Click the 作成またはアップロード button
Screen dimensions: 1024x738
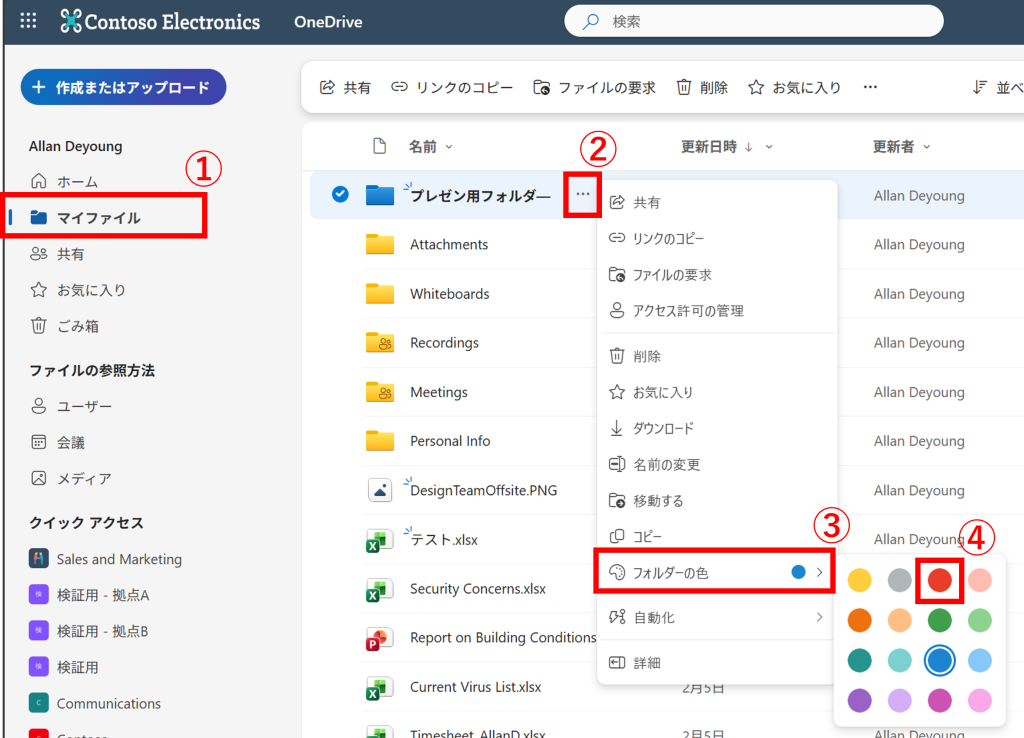(123, 87)
